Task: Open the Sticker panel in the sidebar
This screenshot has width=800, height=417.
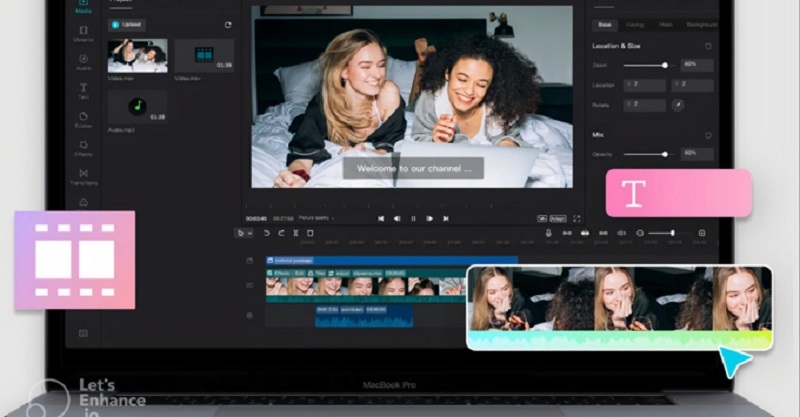Action: pos(83,119)
